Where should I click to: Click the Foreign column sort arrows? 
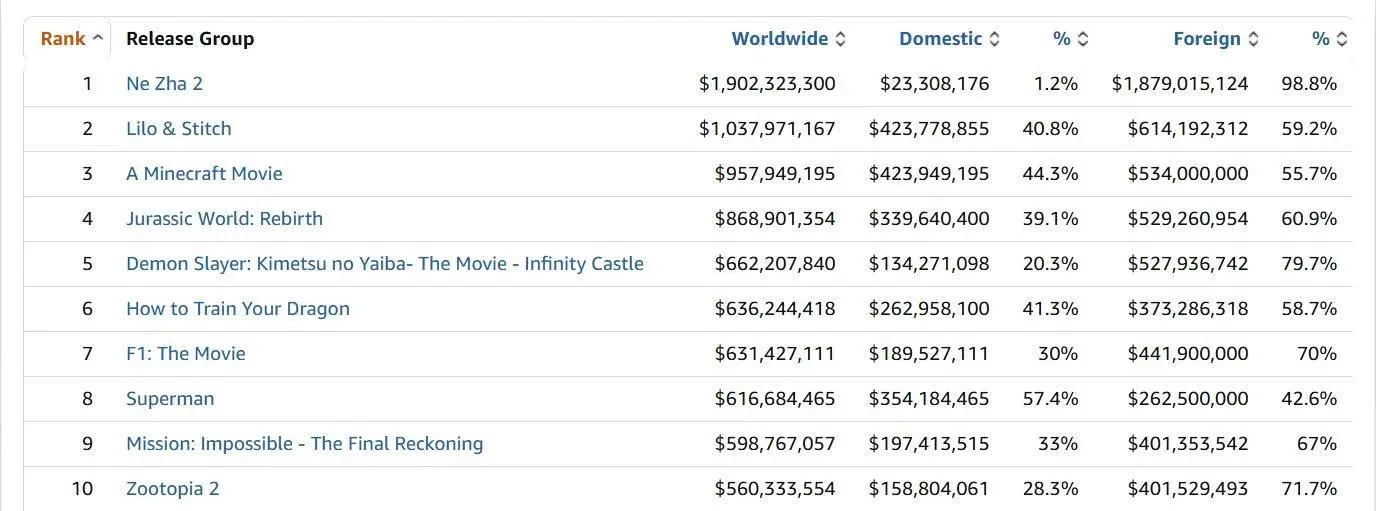(x=1253, y=39)
